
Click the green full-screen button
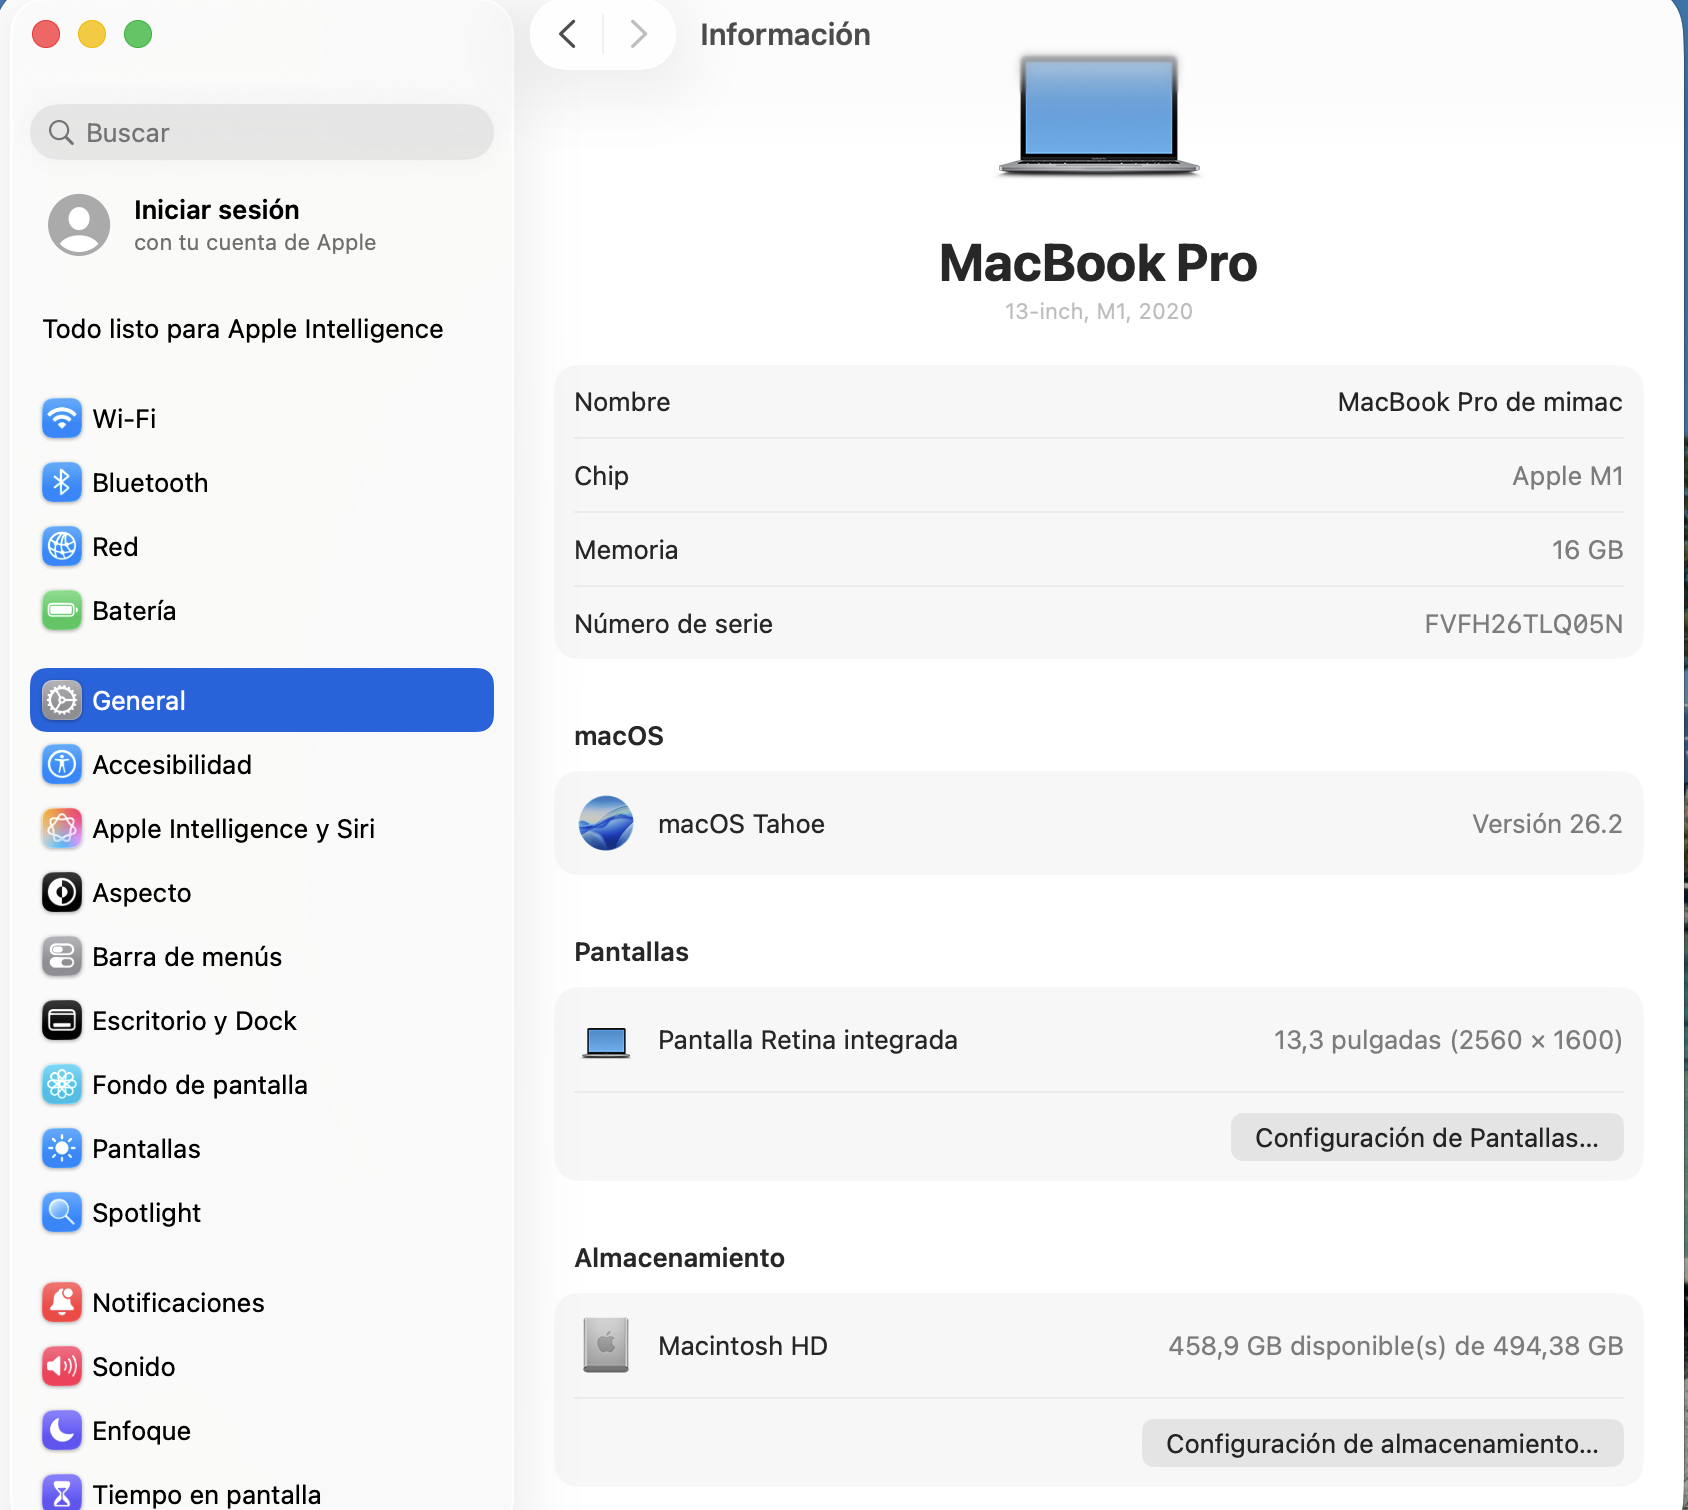pyautogui.click(x=138, y=34)
